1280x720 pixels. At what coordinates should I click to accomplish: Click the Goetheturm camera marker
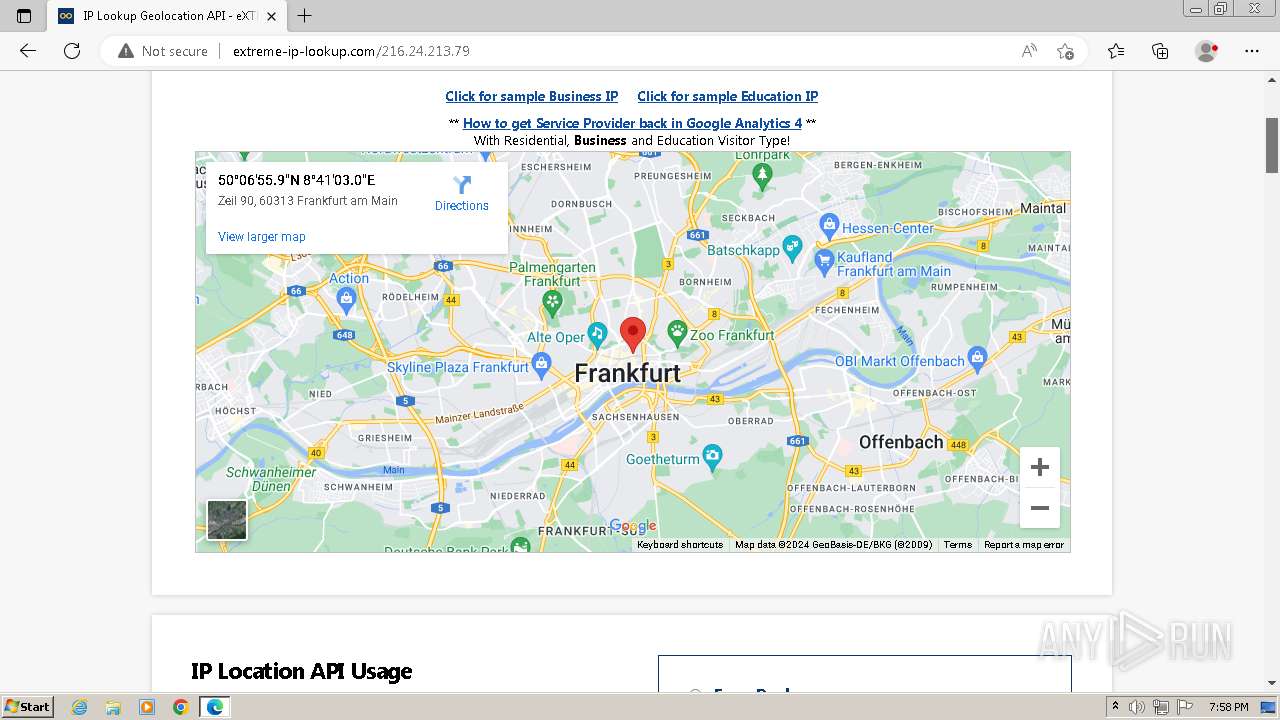pos(712,458)
